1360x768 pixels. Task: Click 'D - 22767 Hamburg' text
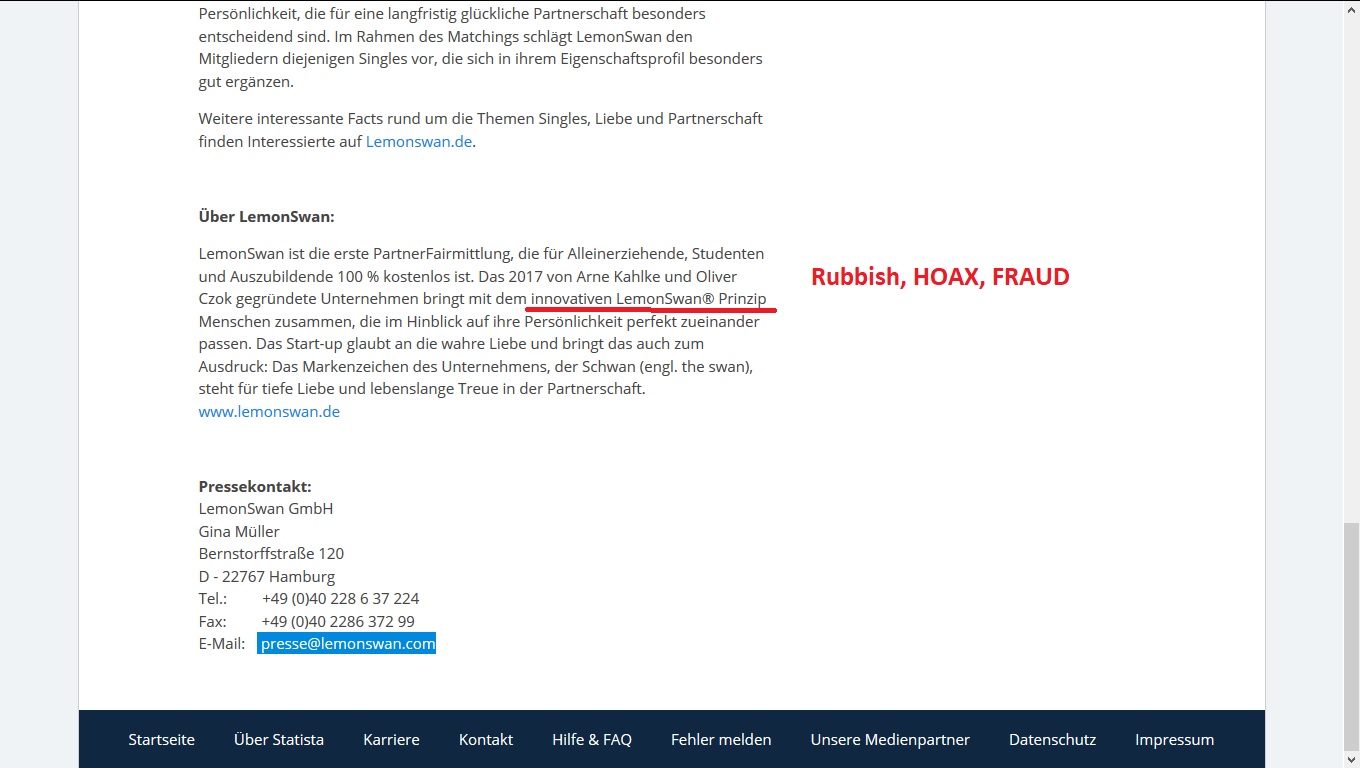(x=267, y=577)
